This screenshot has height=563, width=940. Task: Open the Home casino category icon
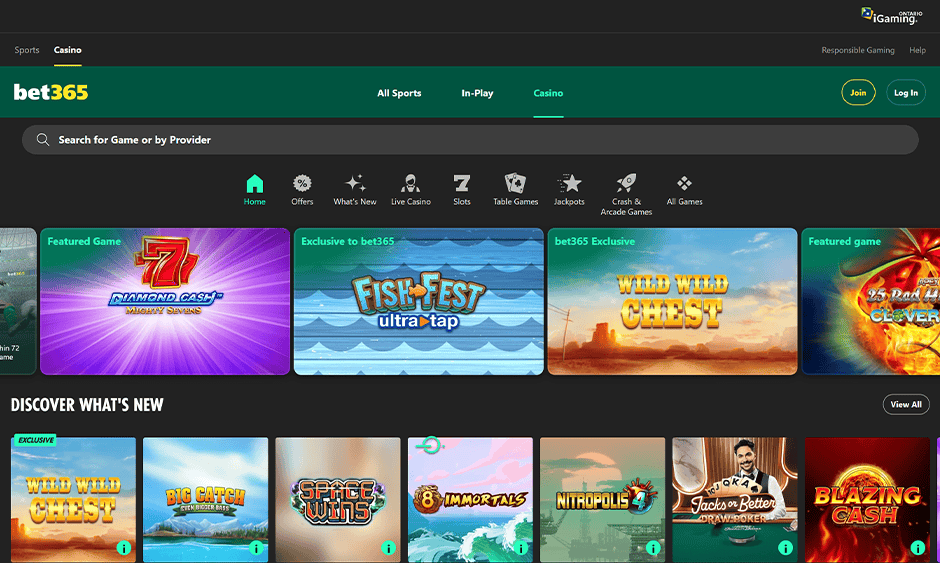point(255,183)
